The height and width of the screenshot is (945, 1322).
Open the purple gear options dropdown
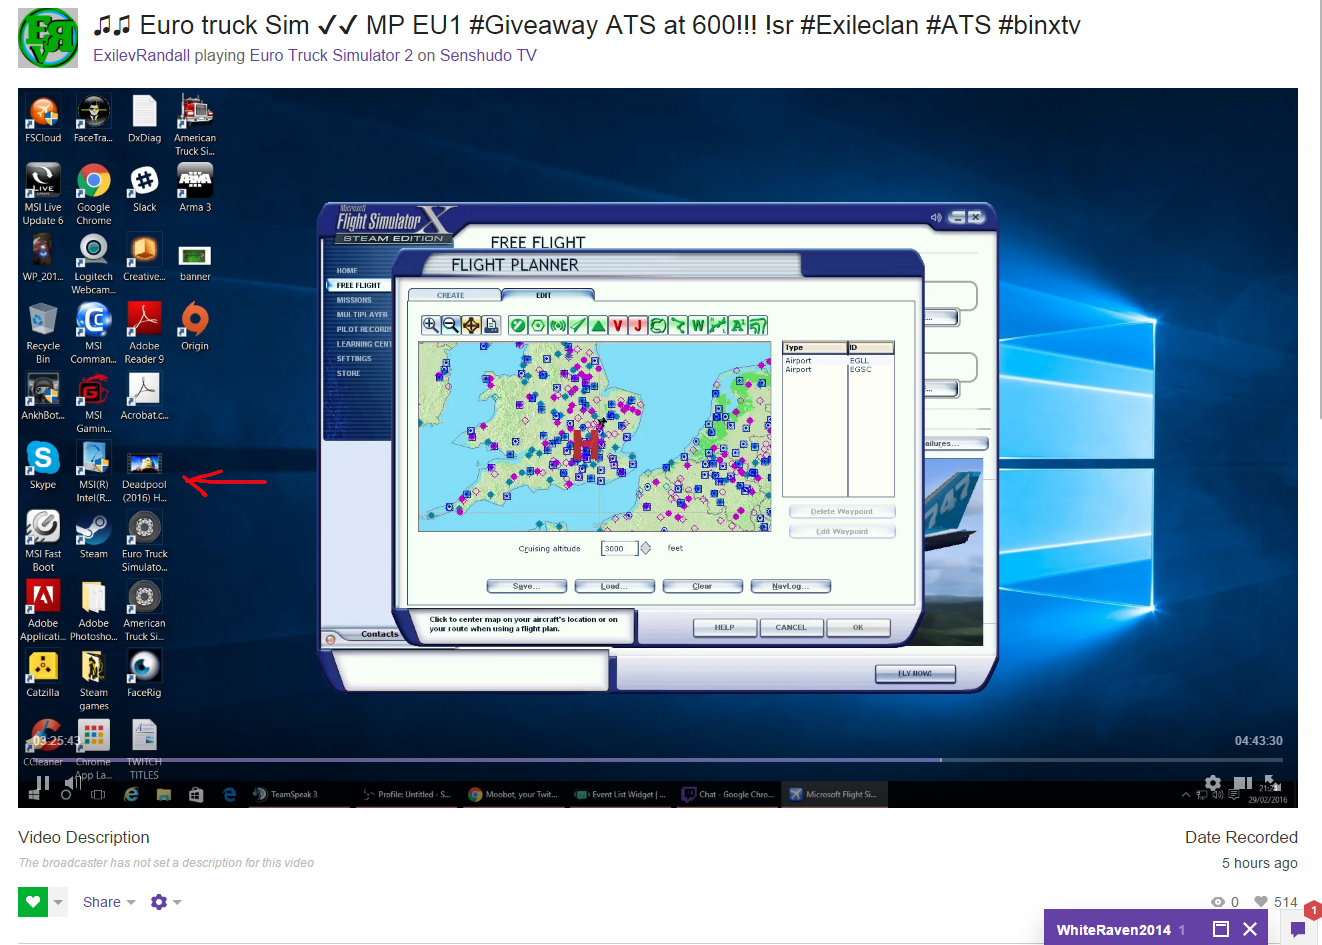[x=166, y=902]
